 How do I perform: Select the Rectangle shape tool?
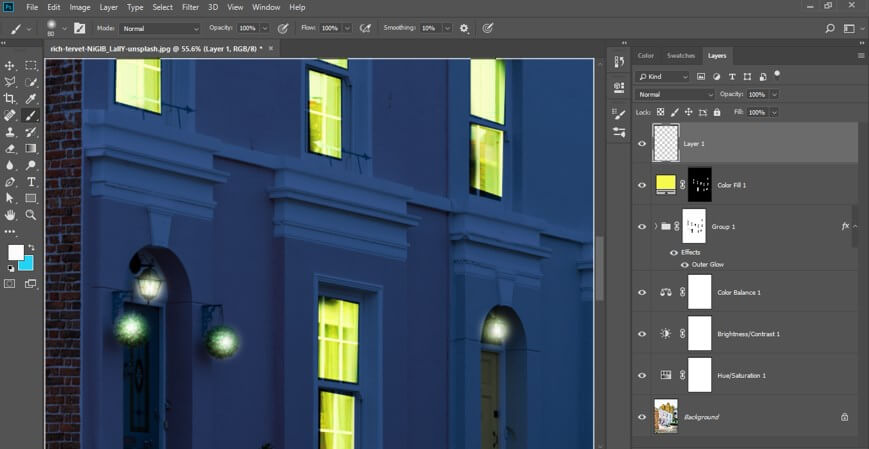[31, 198]
